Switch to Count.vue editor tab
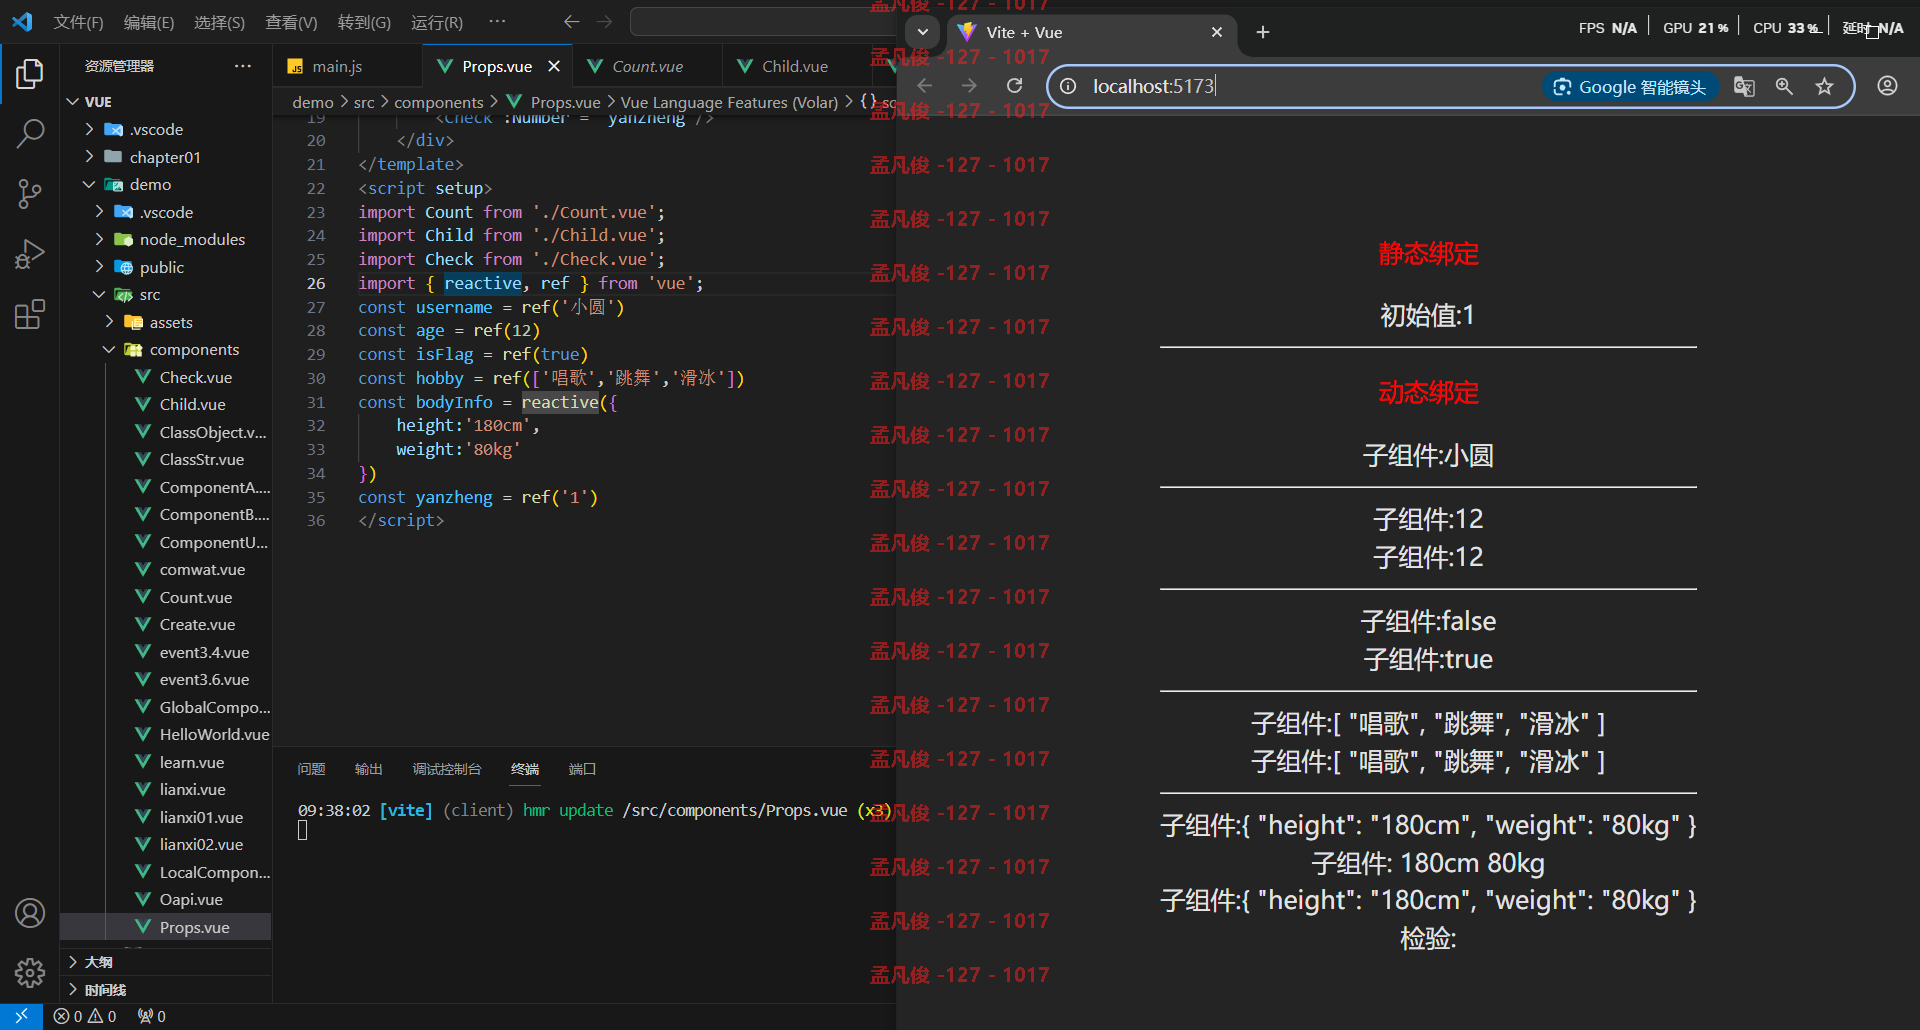Screen dimensions: 1920x1030 648,66
